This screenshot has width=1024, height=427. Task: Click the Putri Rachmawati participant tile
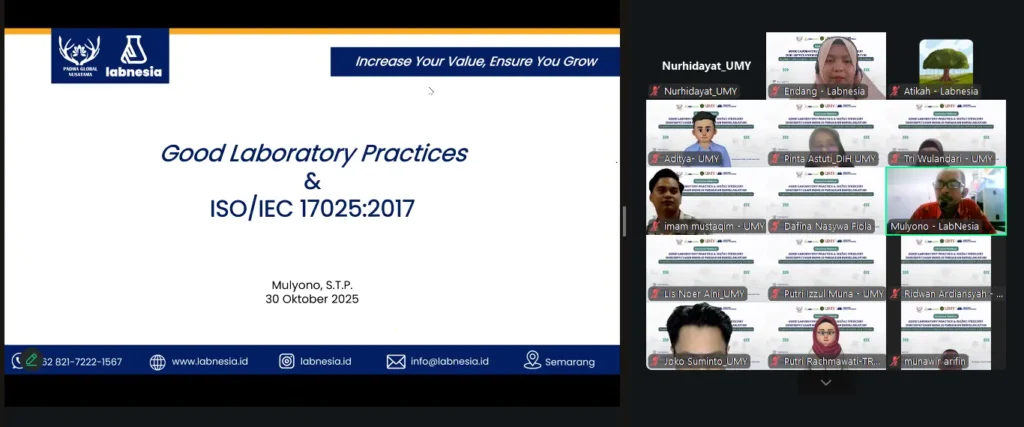[826, 335]
